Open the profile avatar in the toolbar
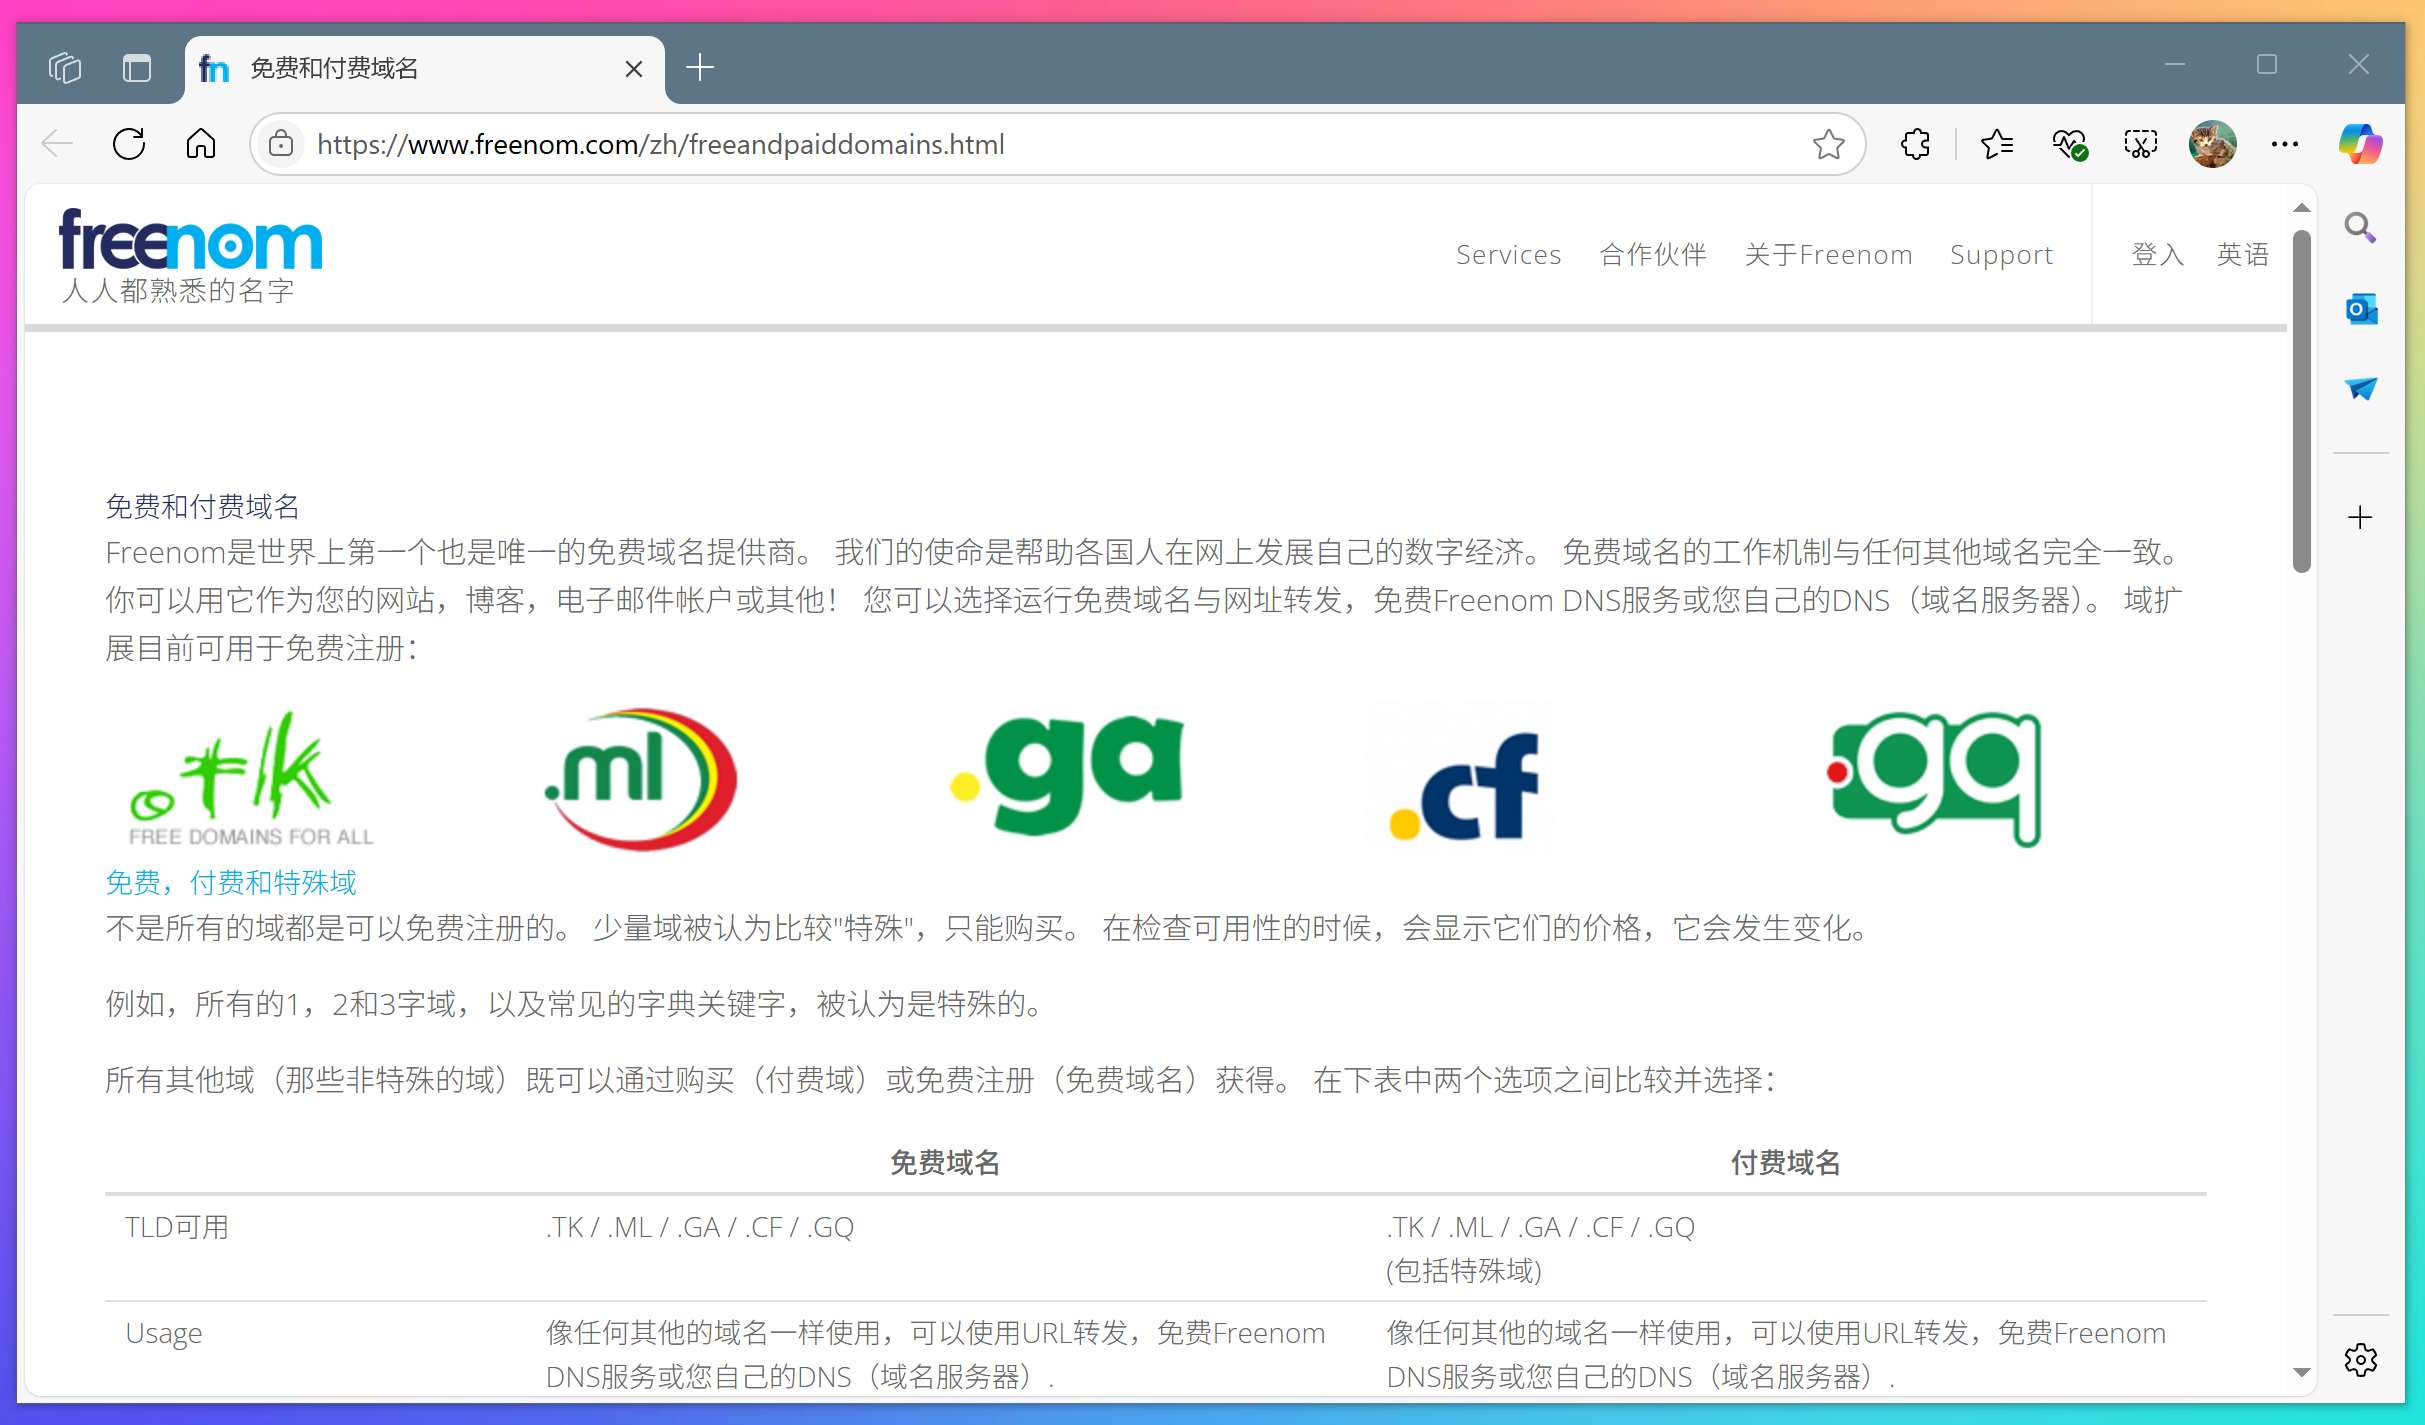The width and height of the screenshot is (2425, 1425). click(x=2212, y=143)
